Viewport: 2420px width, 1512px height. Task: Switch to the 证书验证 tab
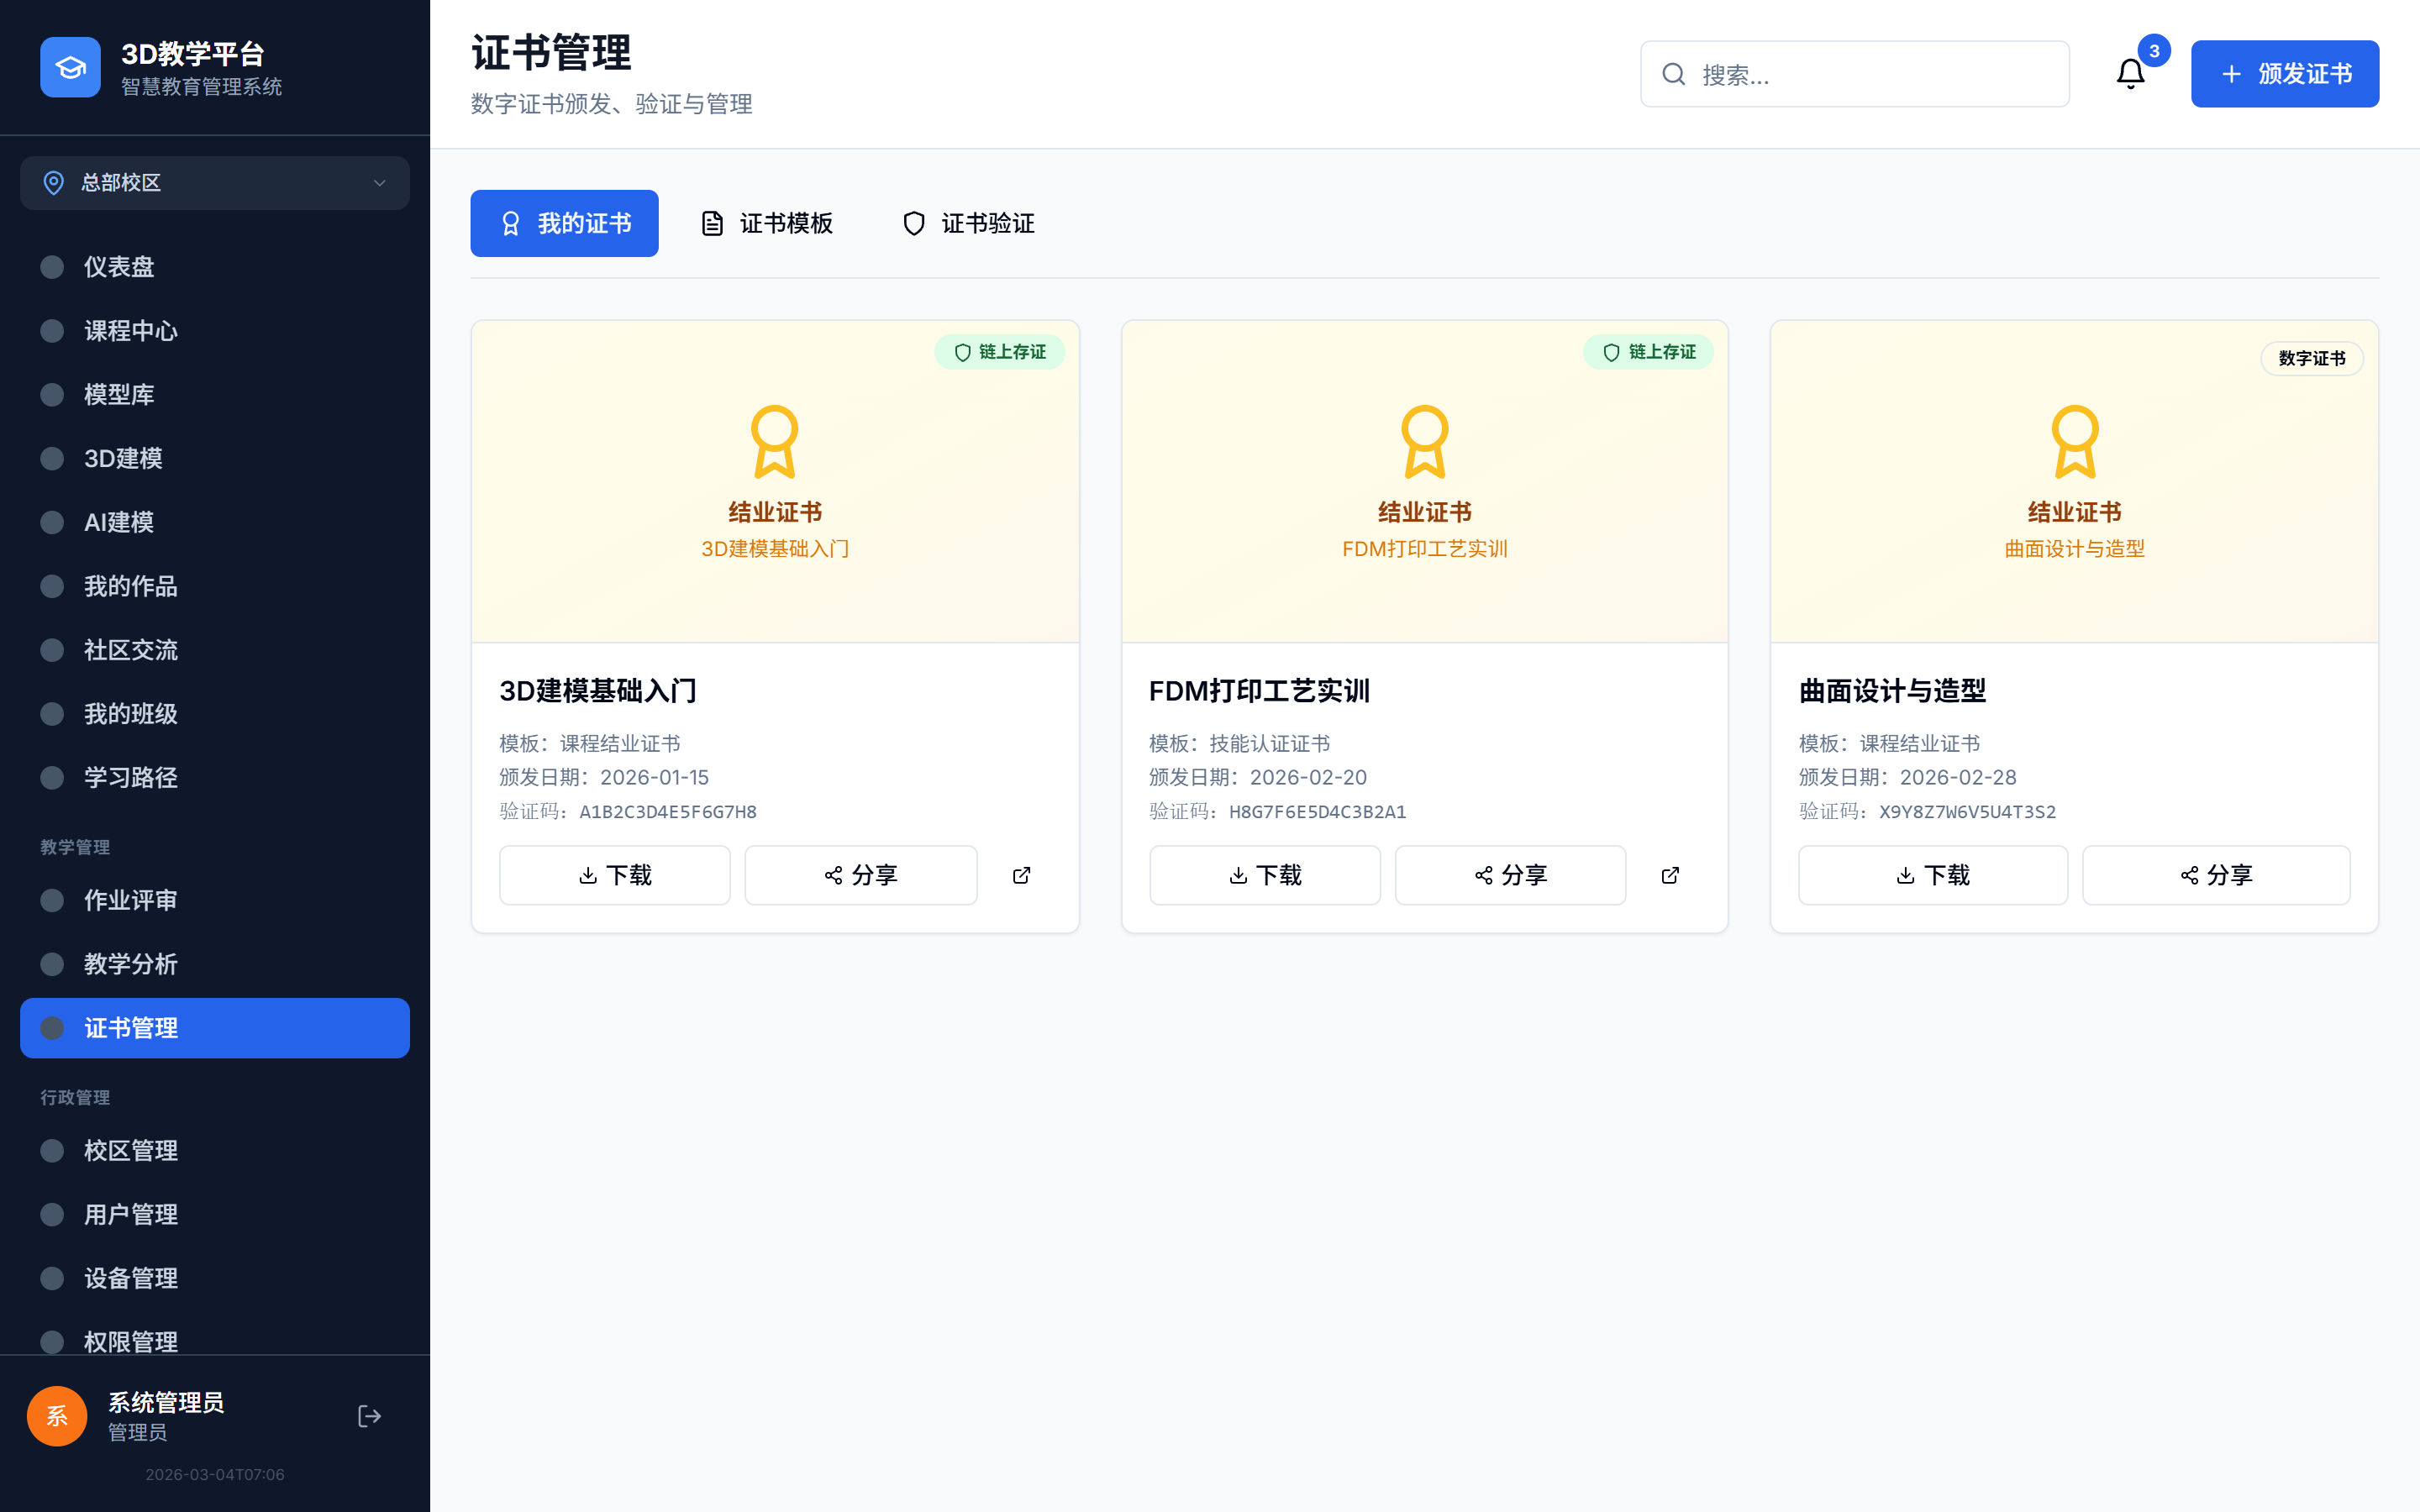click(966, 223)
